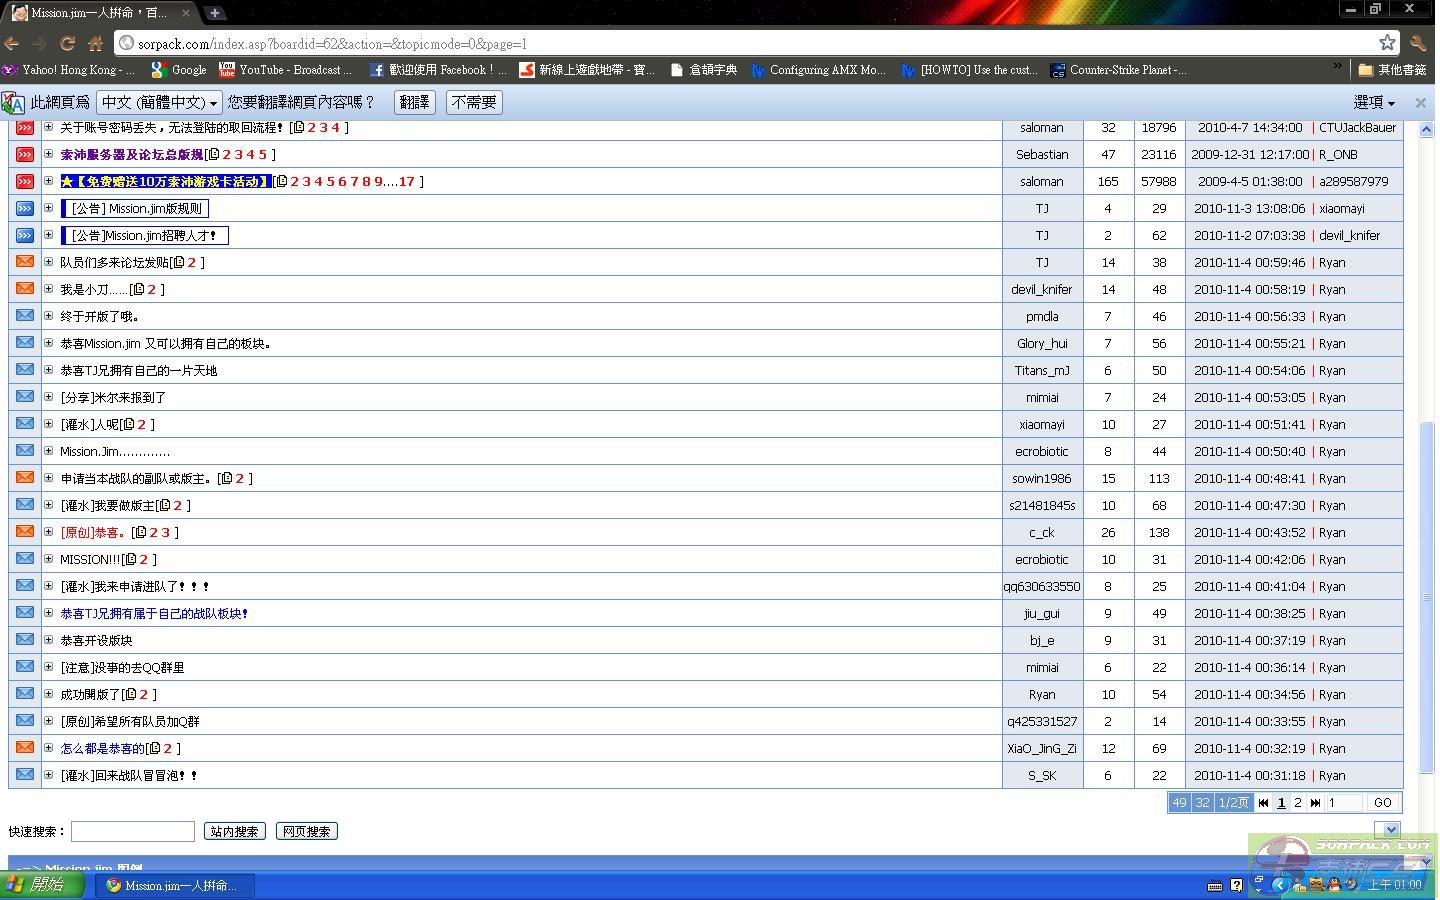The width and height of the screenshot is (1440, 900).
Task: Open the translate language dropdown 中文 (簡體中文)
Action: (x=159, y=102)
